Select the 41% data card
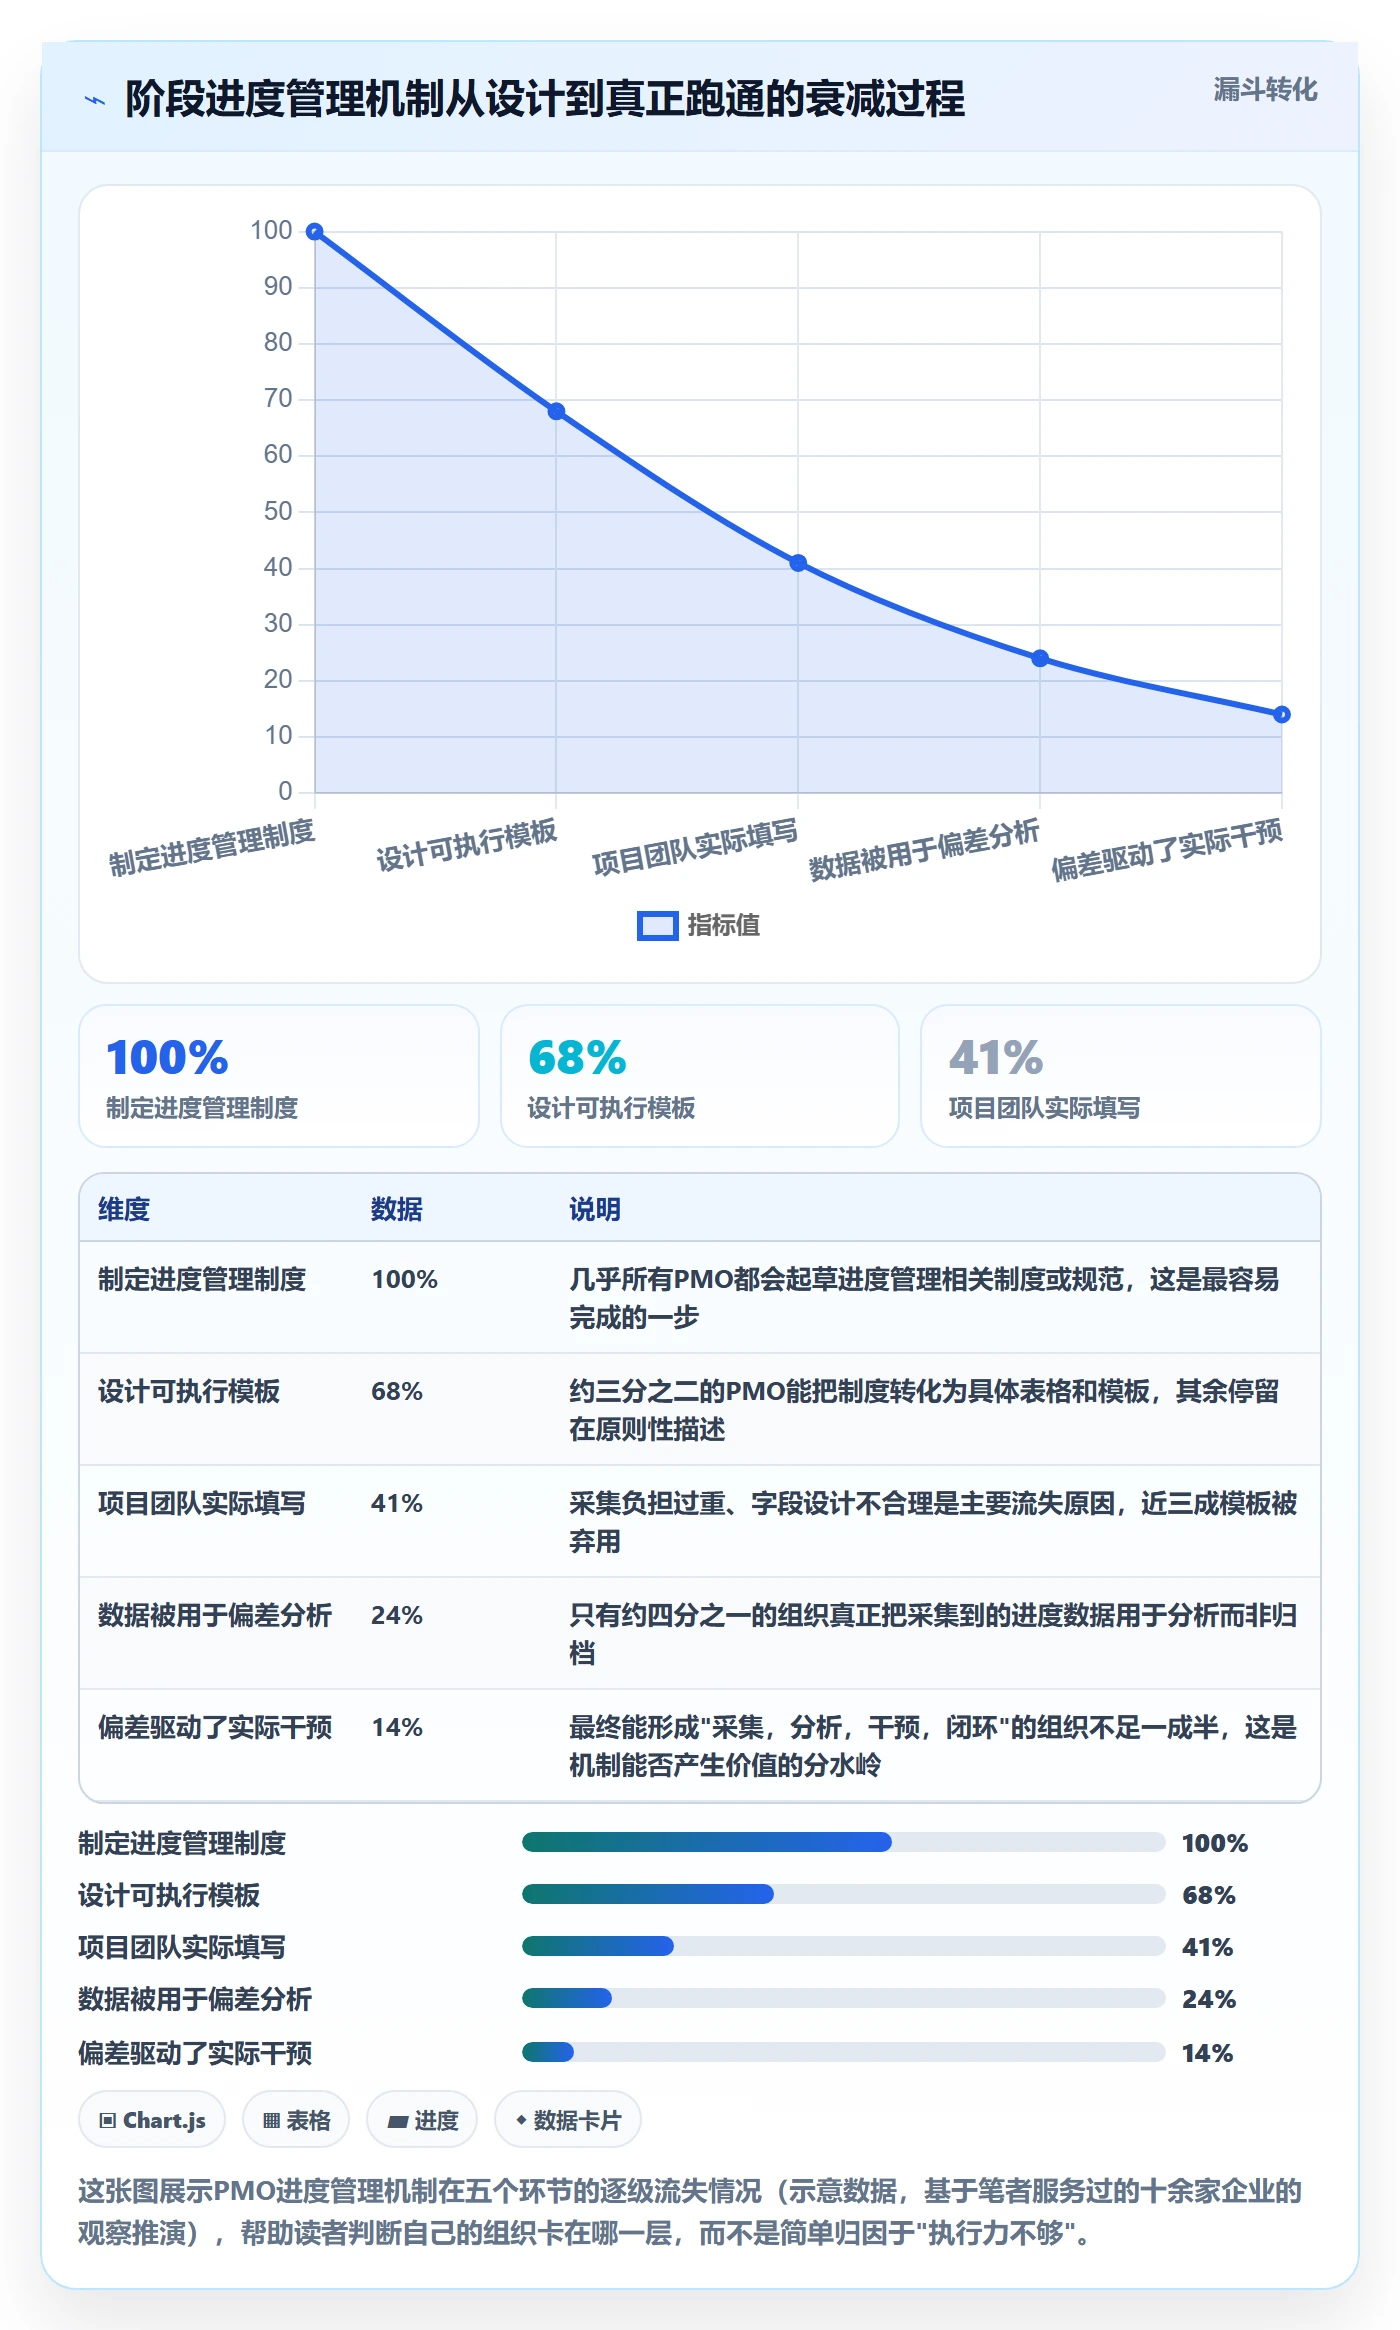Viewport: 1400px width, 2330px height. tap(1121, 1076)
